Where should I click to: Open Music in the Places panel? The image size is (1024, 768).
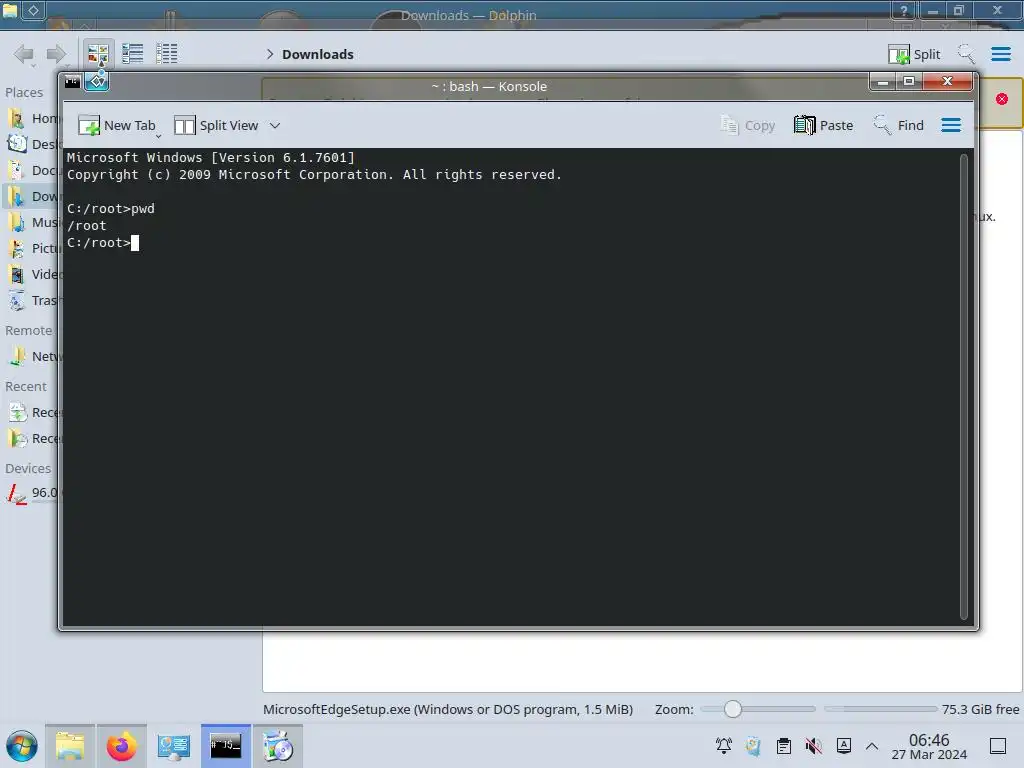[x=33, y=223]
